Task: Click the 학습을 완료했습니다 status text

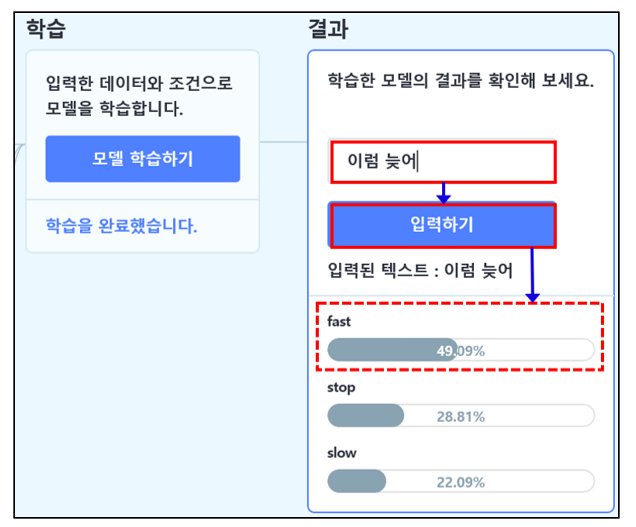Action: pos(121,226)
